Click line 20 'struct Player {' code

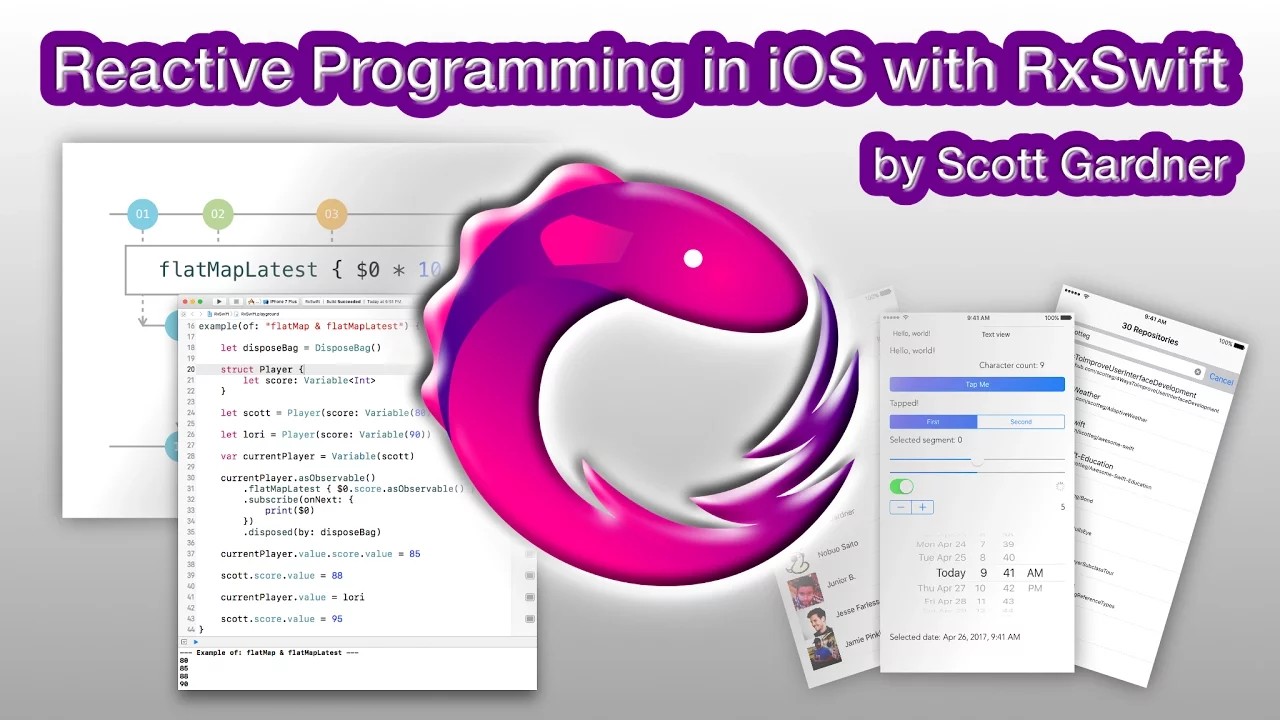pyautogui.click(x=262, y=369)
